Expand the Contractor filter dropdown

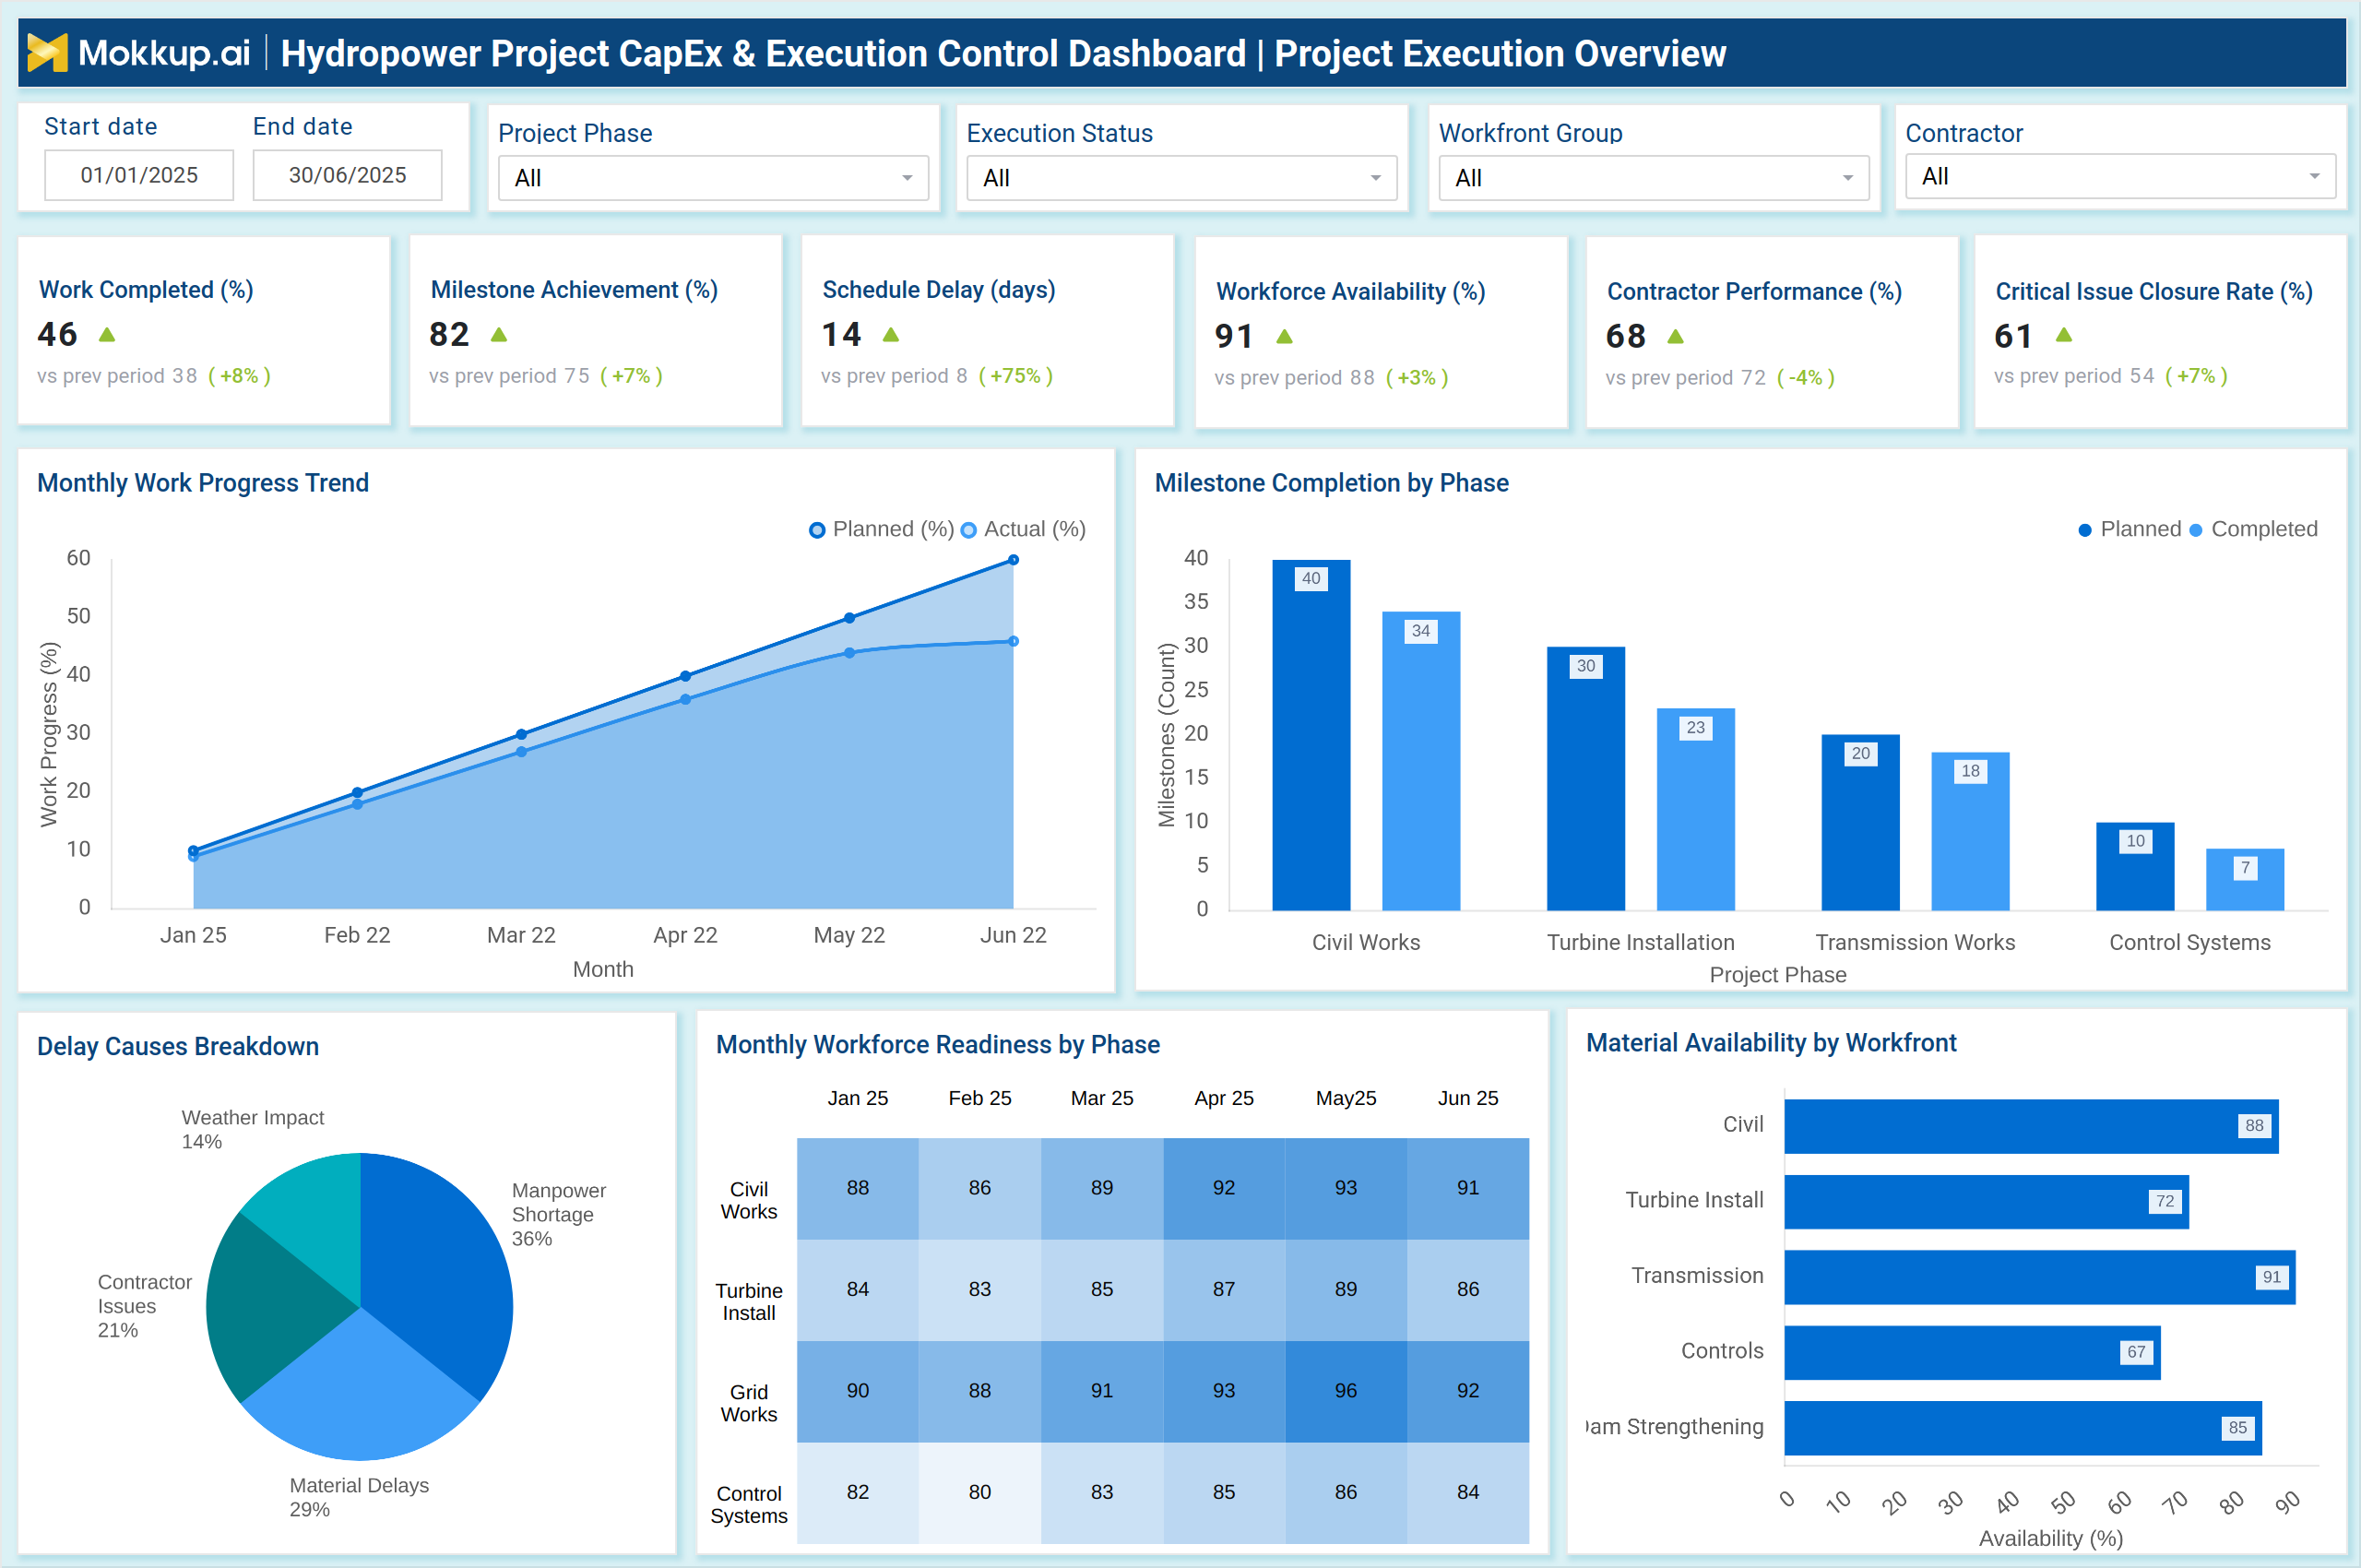coord(2120,176)
